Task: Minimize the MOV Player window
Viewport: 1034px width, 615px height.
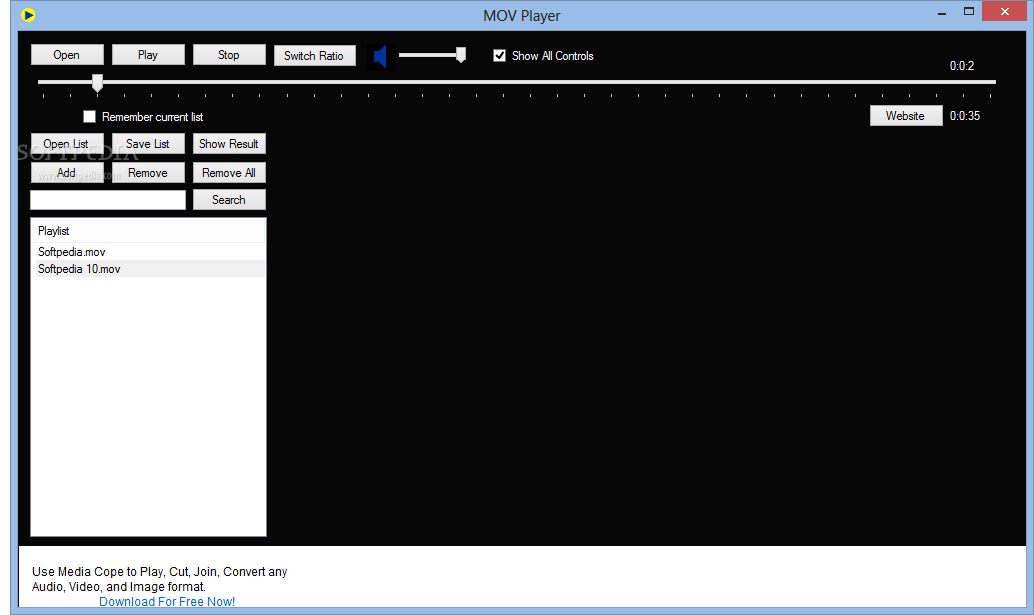Action: (942, 13)
